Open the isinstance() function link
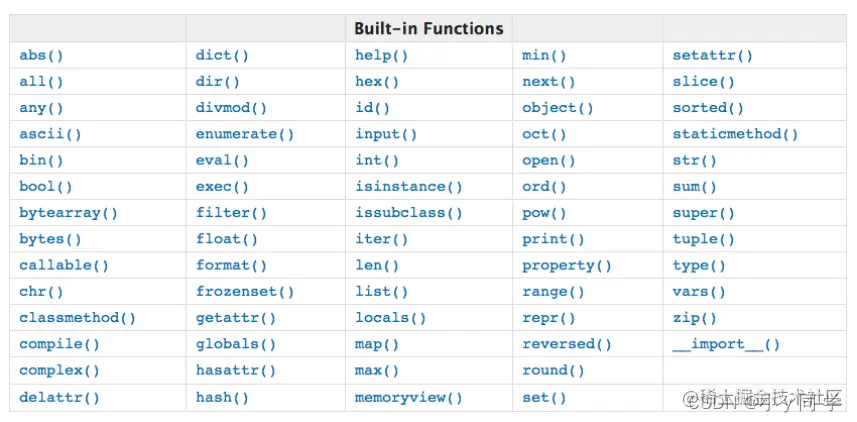Viewport: 857px width, 422px height. click(409, 187)
